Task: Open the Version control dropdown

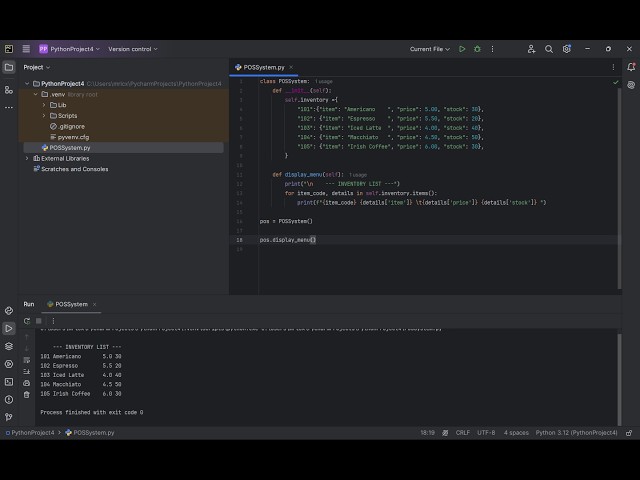Action: coord(133,49)
